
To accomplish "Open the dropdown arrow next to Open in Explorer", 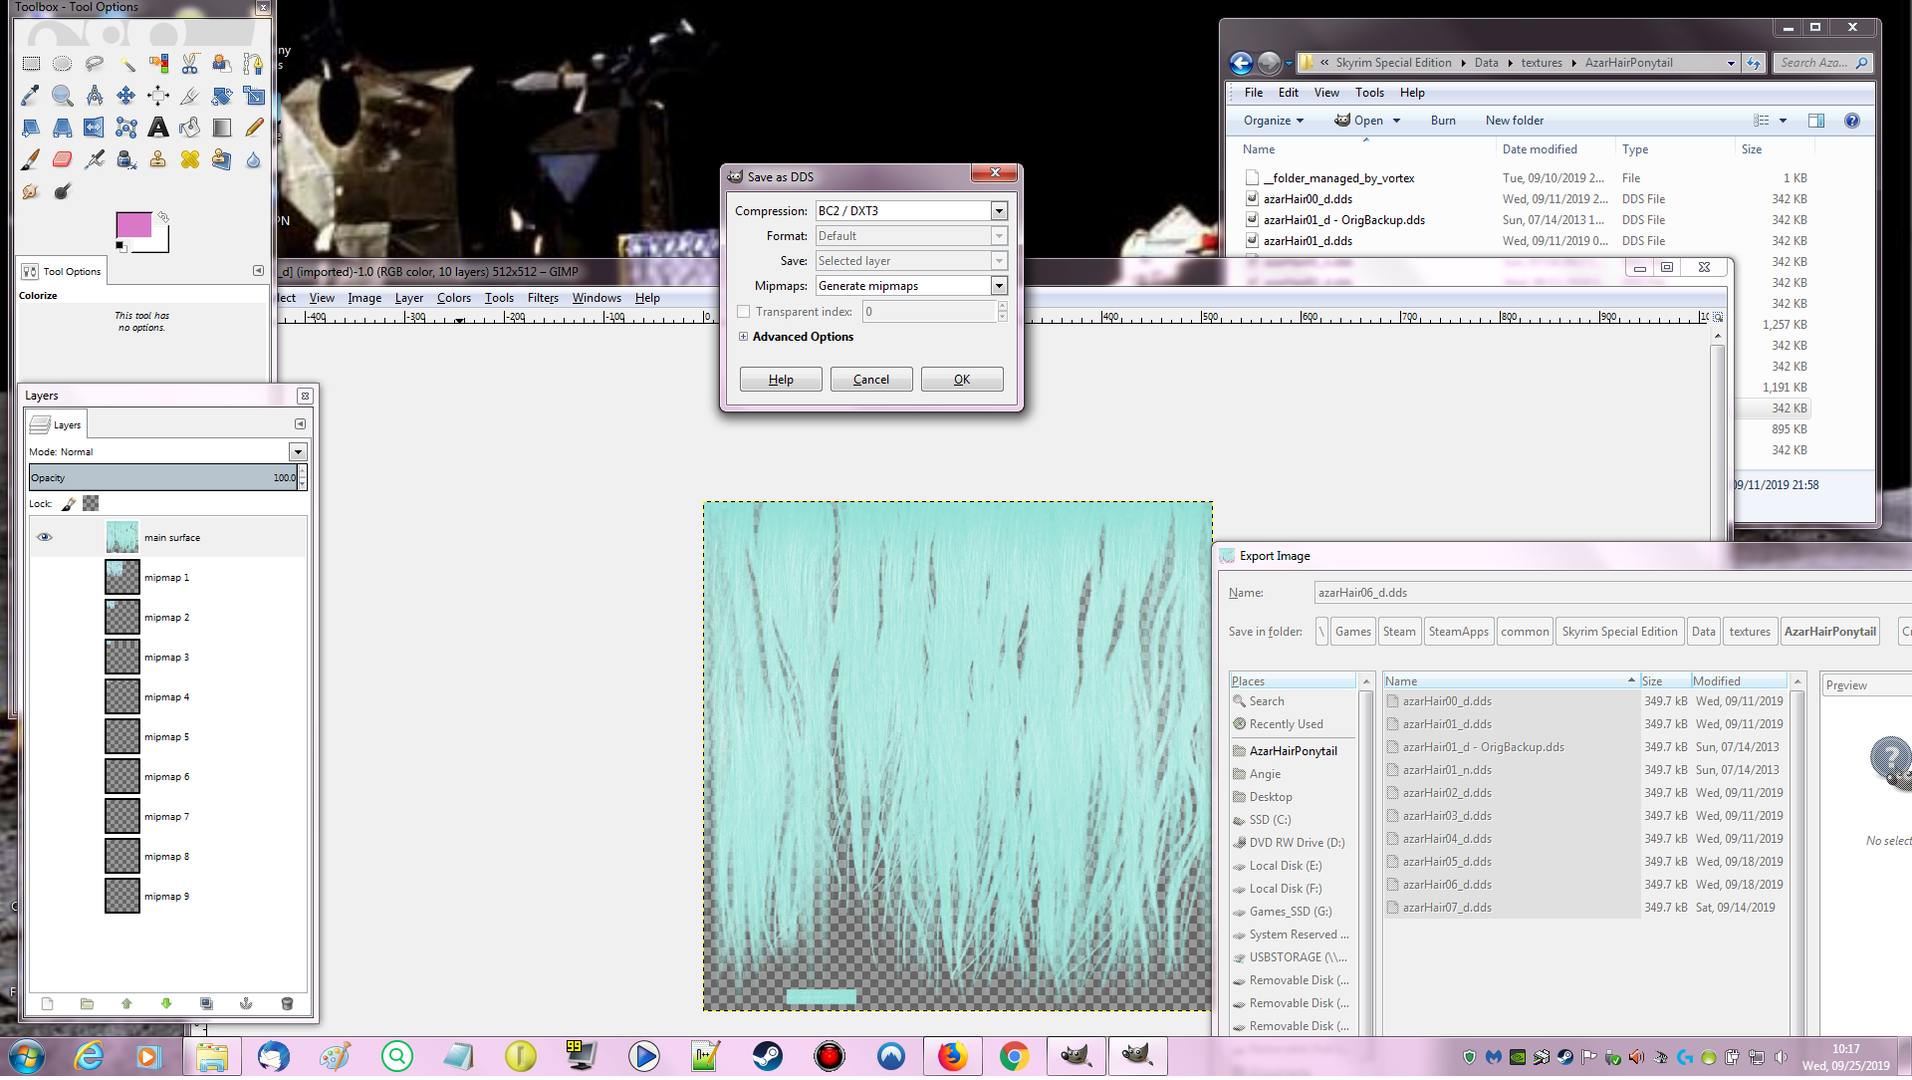I will click(1396, 121).
